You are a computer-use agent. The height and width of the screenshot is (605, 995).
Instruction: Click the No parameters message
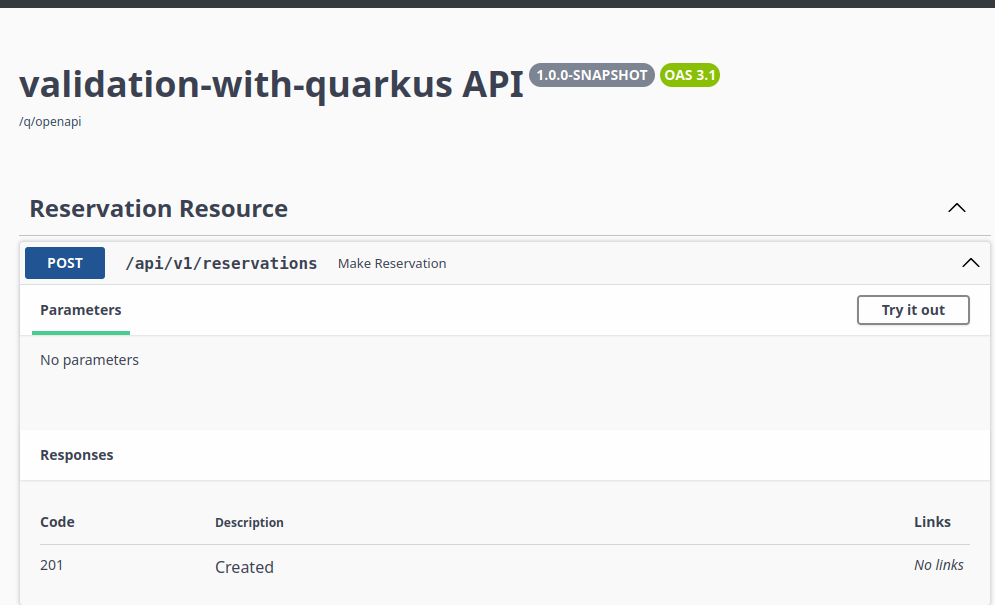pyautogui.click(x=89, y=360)
